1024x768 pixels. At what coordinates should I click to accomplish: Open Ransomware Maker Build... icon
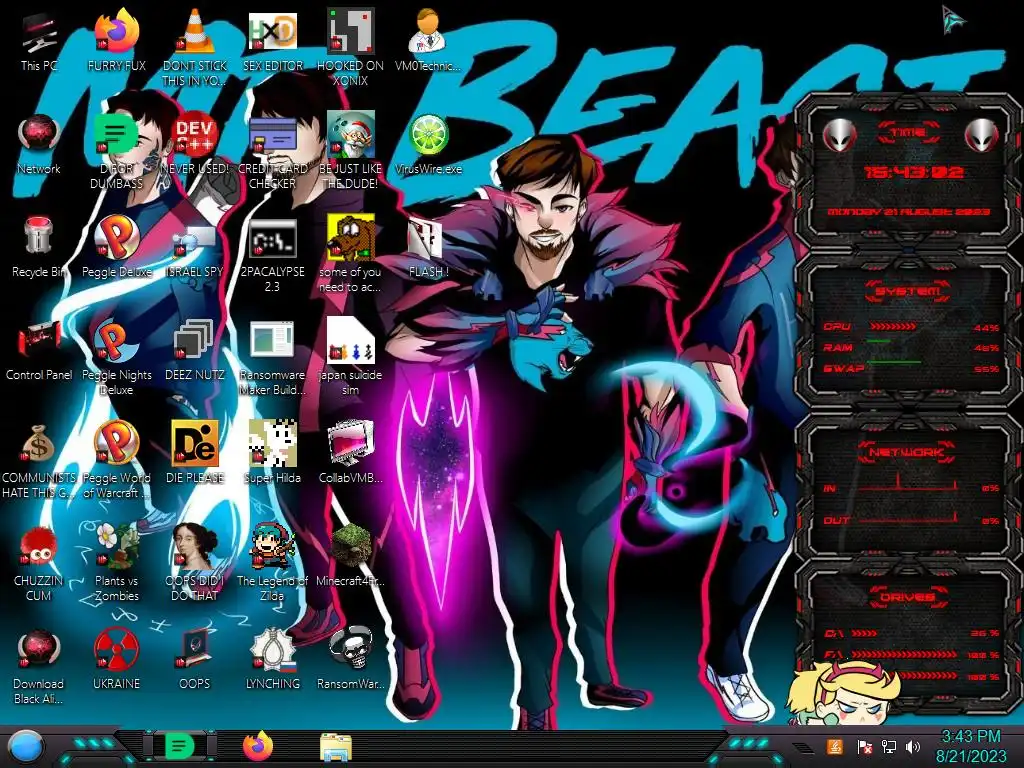[x=272, y=340]
